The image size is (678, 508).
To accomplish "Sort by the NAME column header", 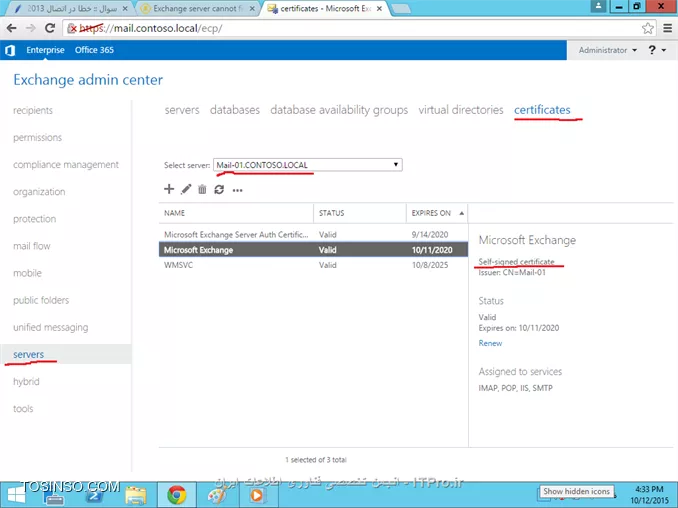I will click(x=236, y=213).
